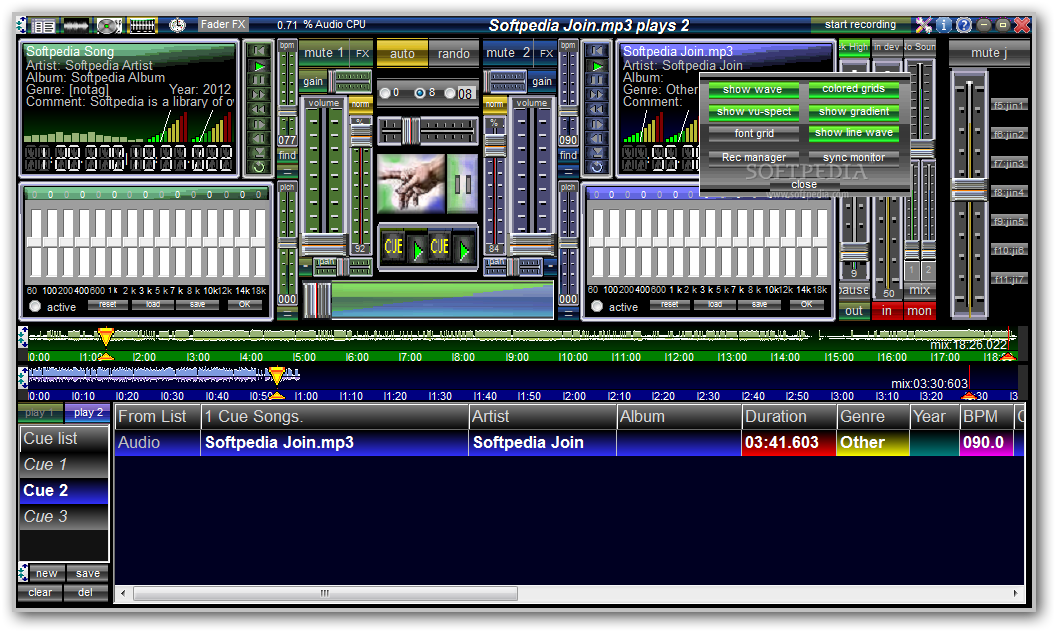Viewport: 1056px width, 632px height.
Task: Play deck 1 with green play icon
Action: (x=259, y=66)
